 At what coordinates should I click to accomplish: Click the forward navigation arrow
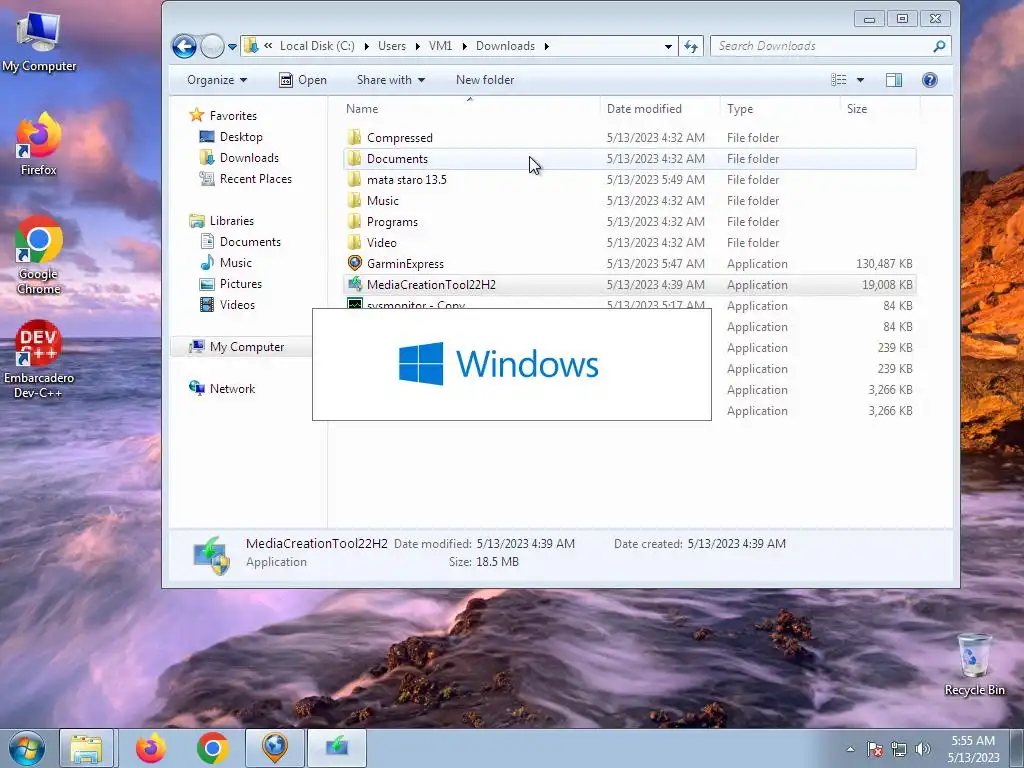tap(212, 46)
